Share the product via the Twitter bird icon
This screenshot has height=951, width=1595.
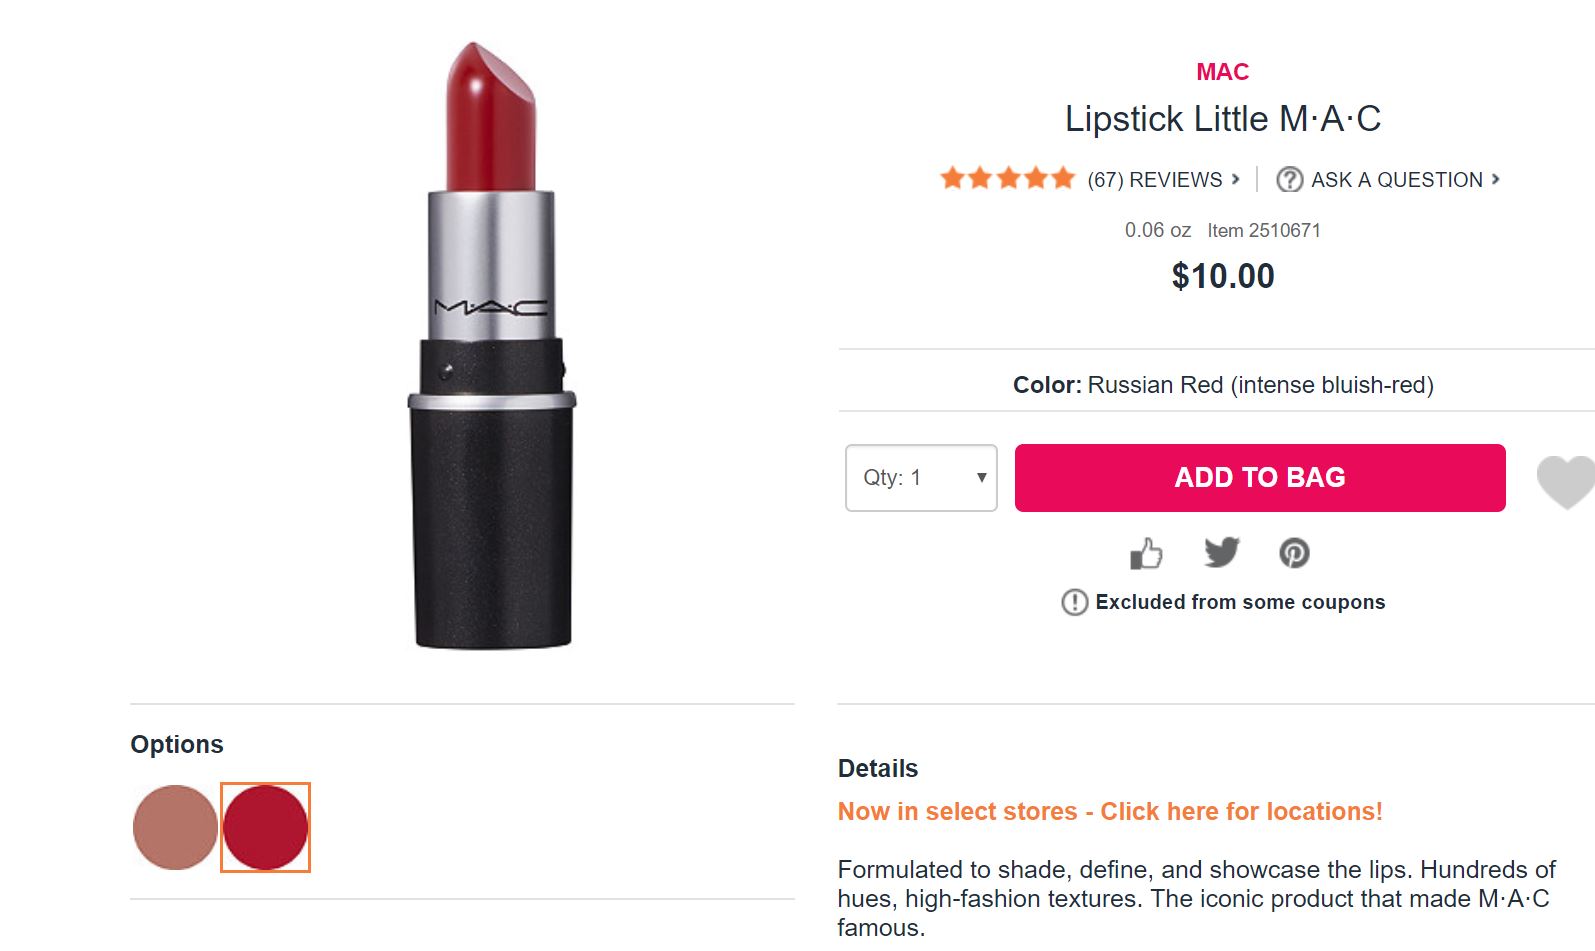coord(1221,552)
